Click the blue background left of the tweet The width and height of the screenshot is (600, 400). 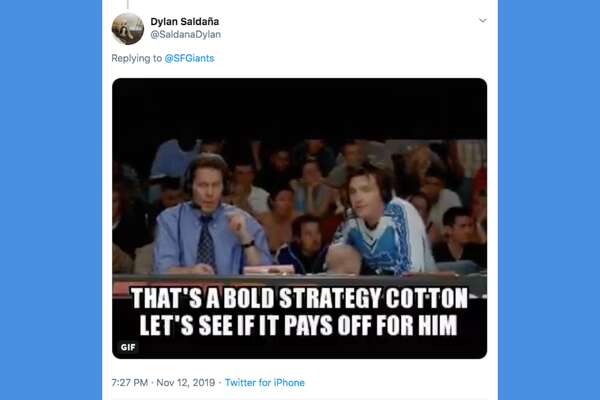coord(51,200)
